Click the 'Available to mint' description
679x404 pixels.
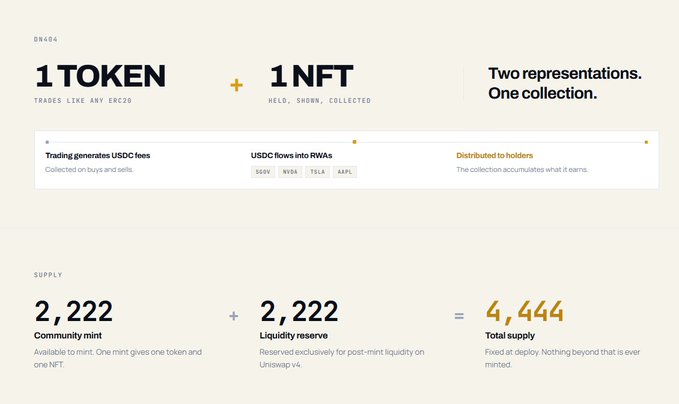click(x=118, y=358)
